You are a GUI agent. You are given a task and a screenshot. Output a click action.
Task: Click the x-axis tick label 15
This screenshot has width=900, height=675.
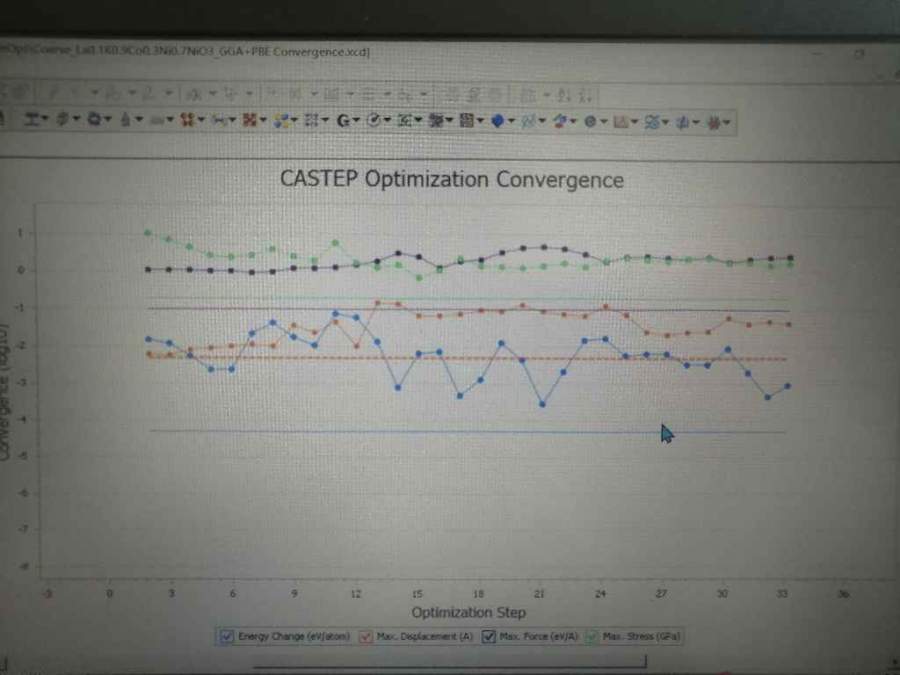tap(417, 593)
